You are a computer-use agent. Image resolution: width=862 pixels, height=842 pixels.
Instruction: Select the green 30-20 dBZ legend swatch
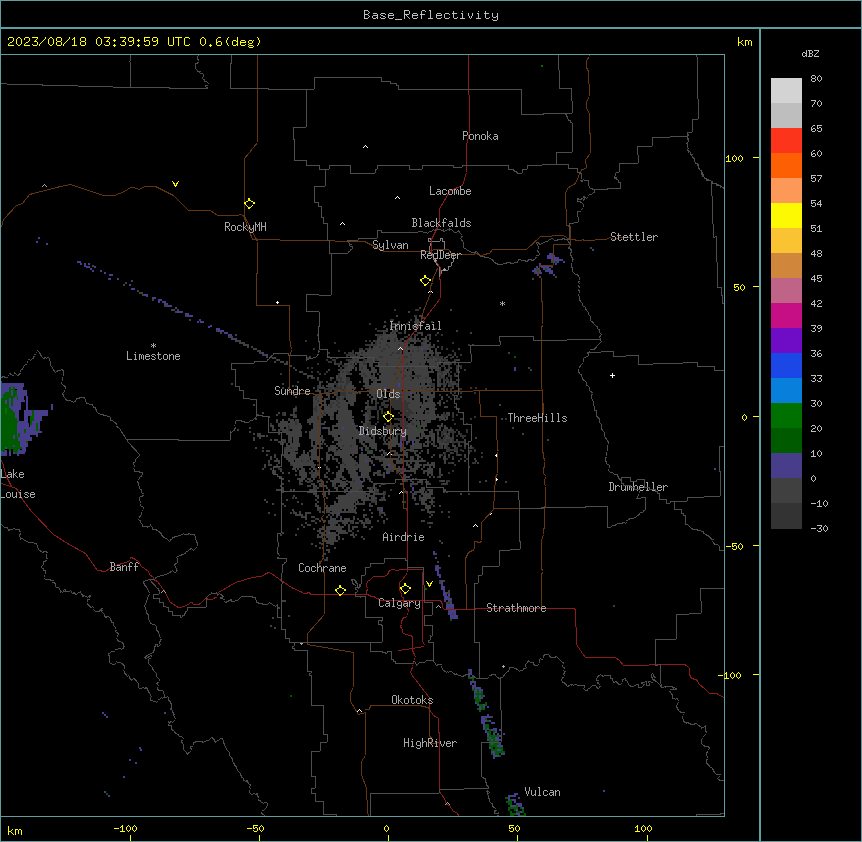click(x=786, y=416)
